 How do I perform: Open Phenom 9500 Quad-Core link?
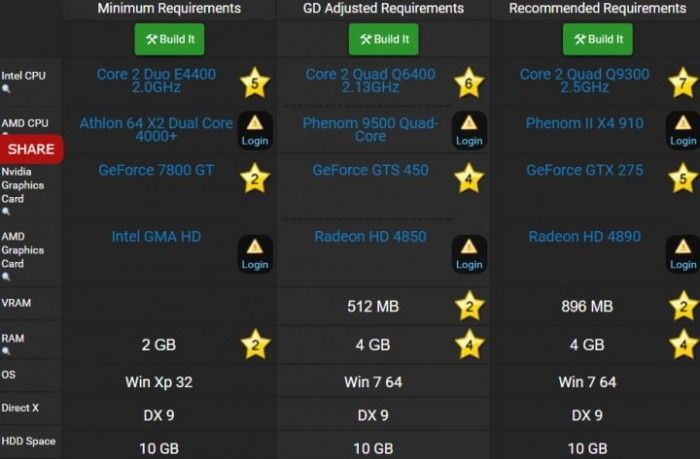tap(371, 129)
